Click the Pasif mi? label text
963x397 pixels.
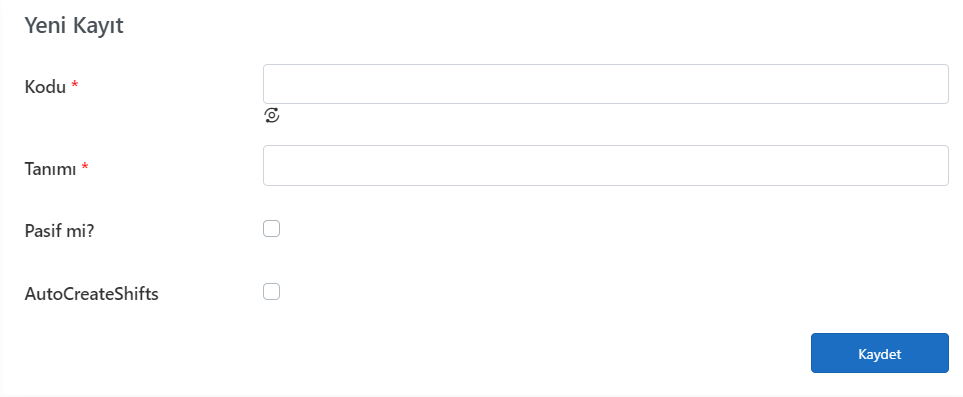[59, 232]
